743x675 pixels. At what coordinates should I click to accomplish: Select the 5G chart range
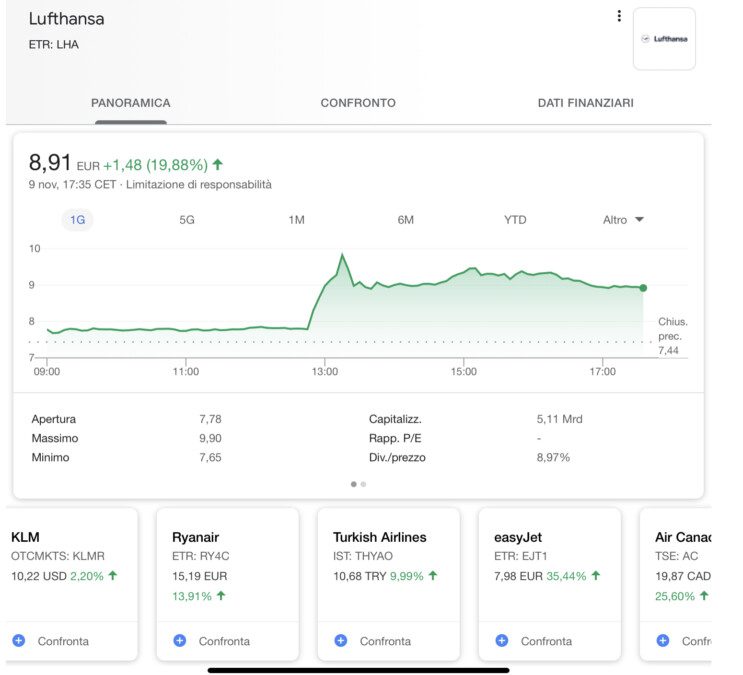point(187,220)
